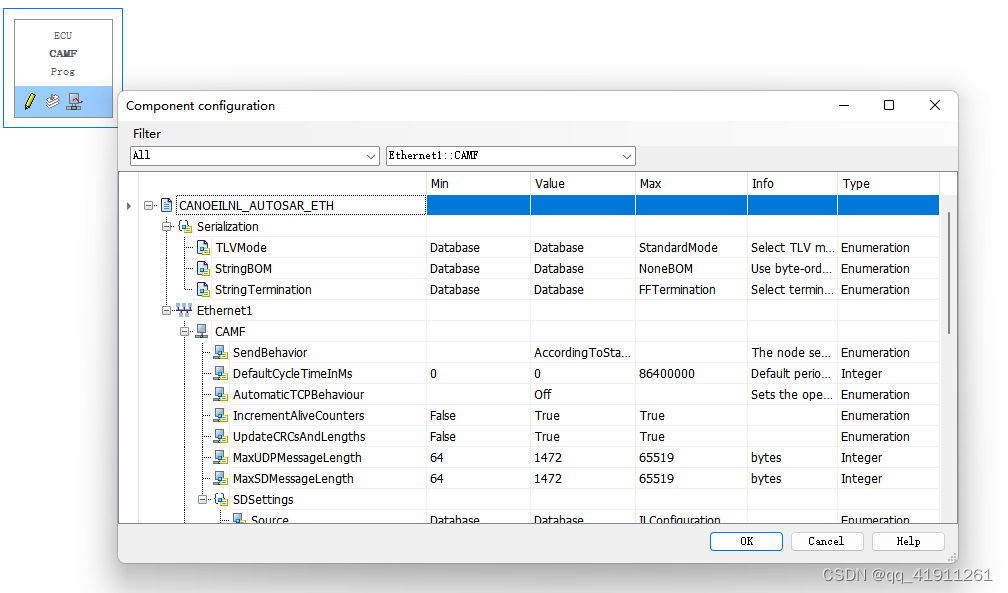
Task: Collapse the Ethernet1 tree node
Action: click(x=166, y=311)
